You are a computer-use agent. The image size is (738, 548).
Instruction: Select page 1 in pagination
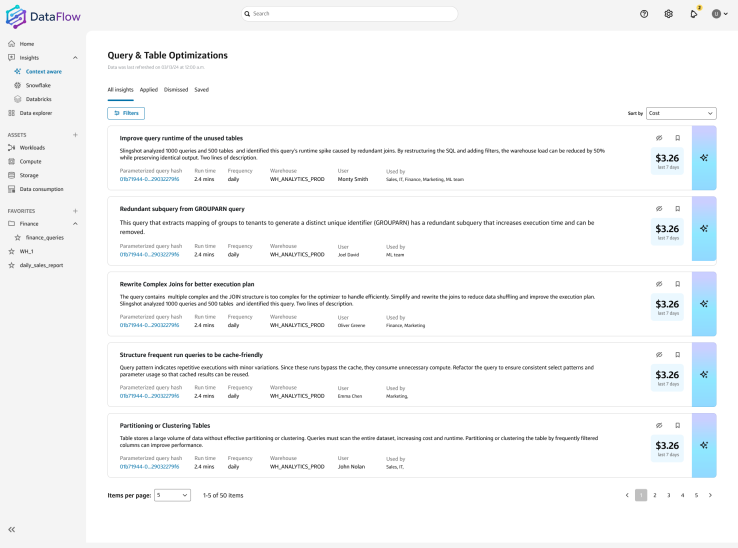641,495
